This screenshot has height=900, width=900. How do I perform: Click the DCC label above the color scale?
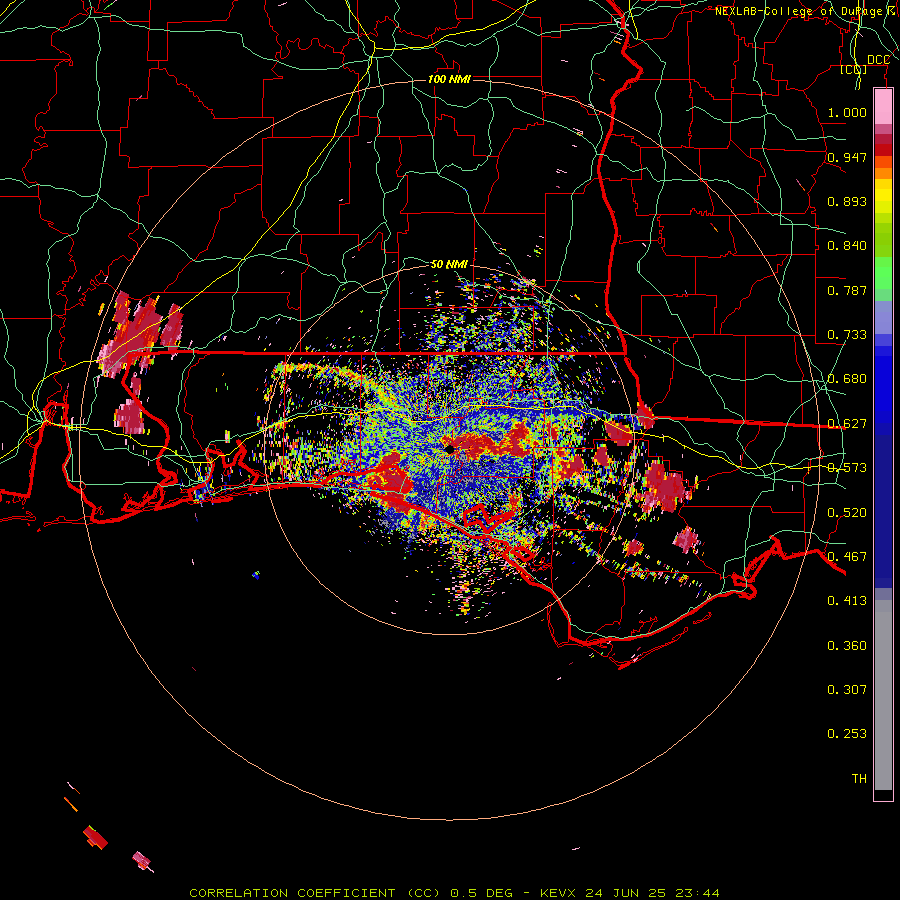[878, 60]
